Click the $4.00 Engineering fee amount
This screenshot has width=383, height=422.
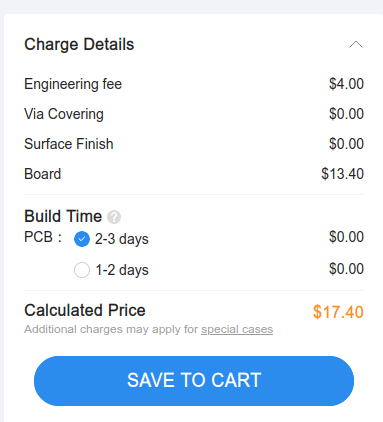pyautogui.click(x=346, y=84)
